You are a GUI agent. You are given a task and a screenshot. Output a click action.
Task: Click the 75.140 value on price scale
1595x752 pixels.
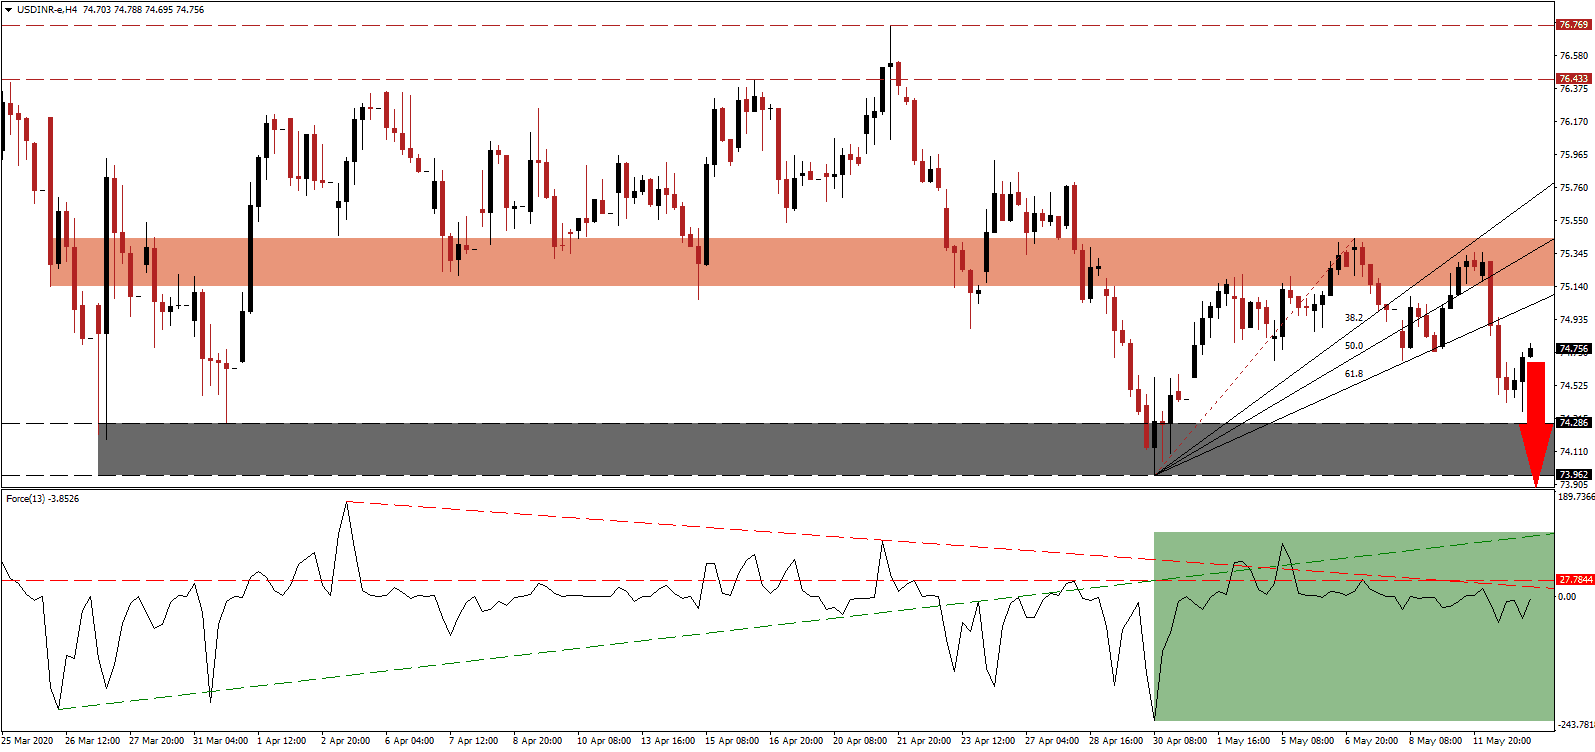click(1573, 287)
